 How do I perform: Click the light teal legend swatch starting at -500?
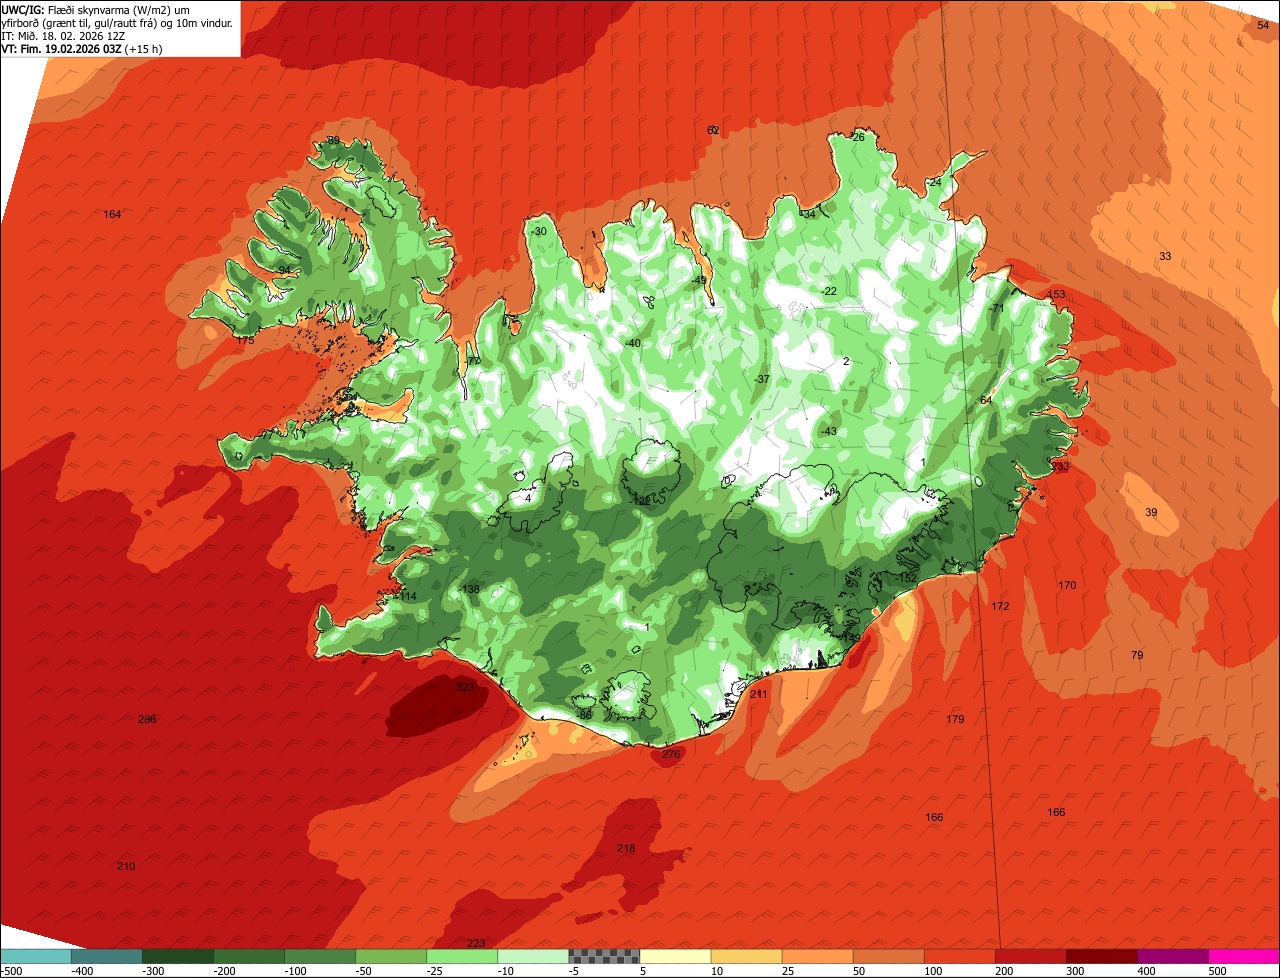[x=36, y=956]
